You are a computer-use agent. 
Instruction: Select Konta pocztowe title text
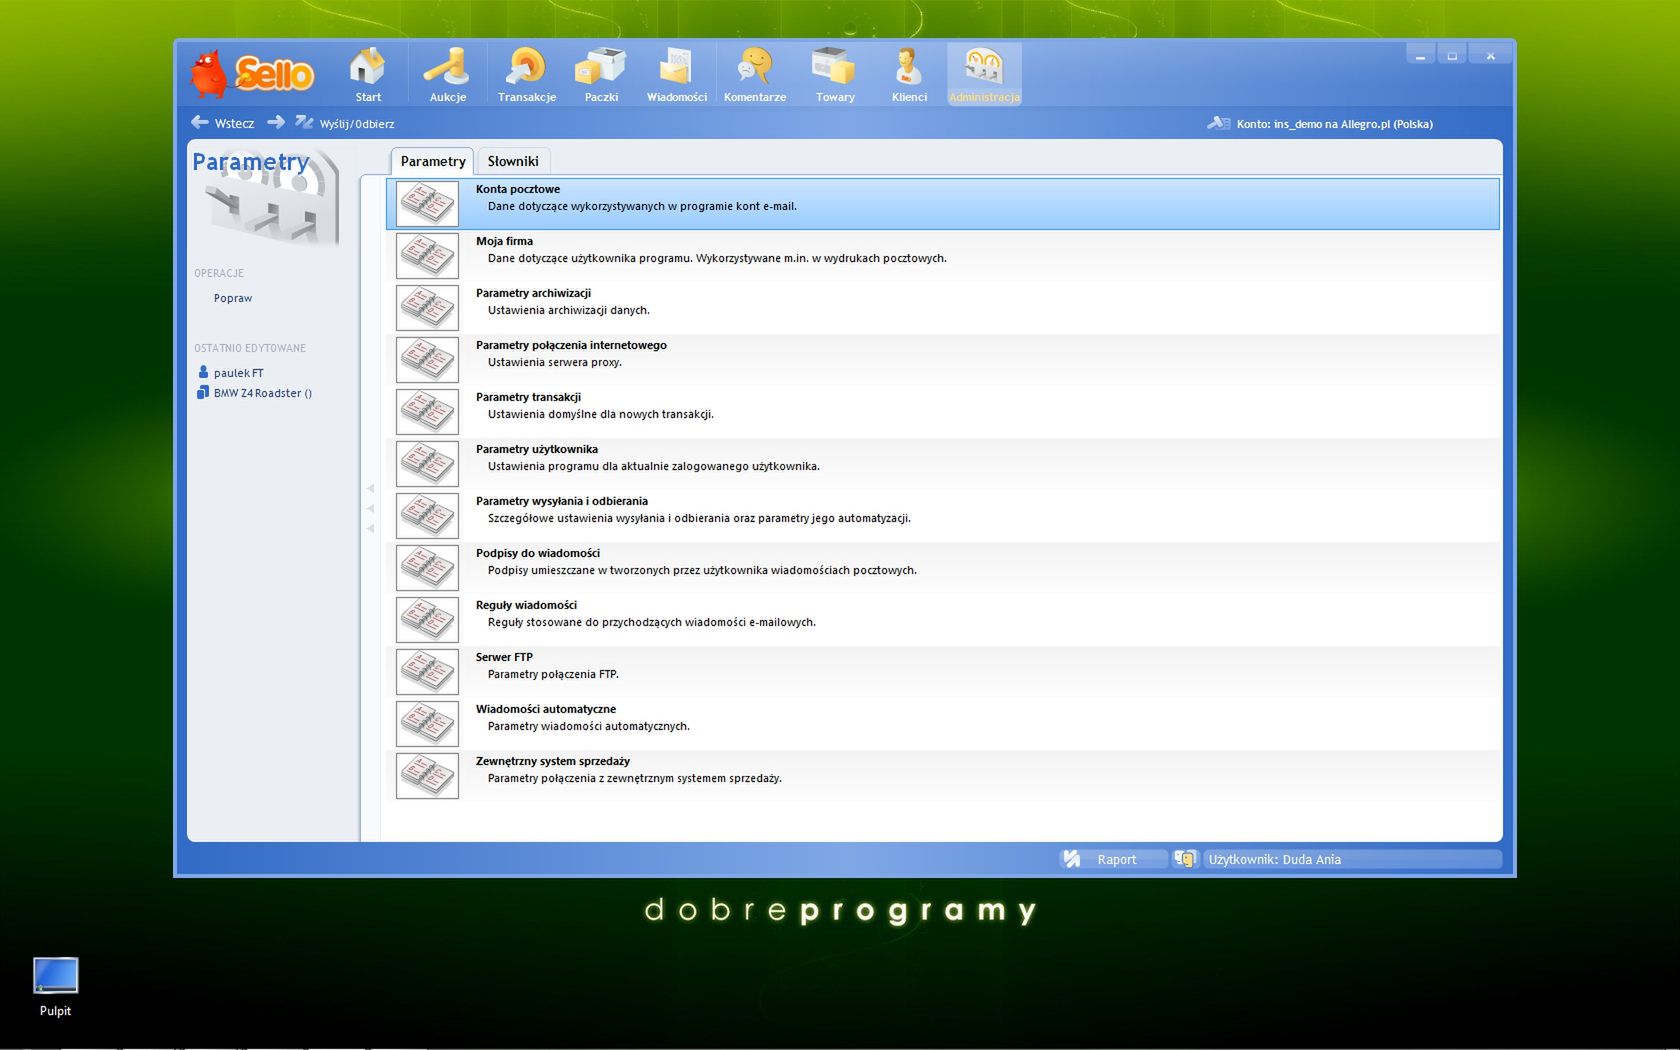click(518, 189)
